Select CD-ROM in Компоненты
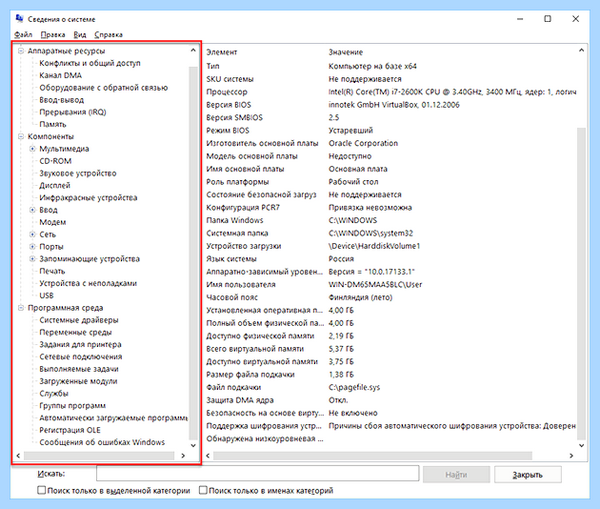This screenshot has height=509, width=600. click(55, 161)
